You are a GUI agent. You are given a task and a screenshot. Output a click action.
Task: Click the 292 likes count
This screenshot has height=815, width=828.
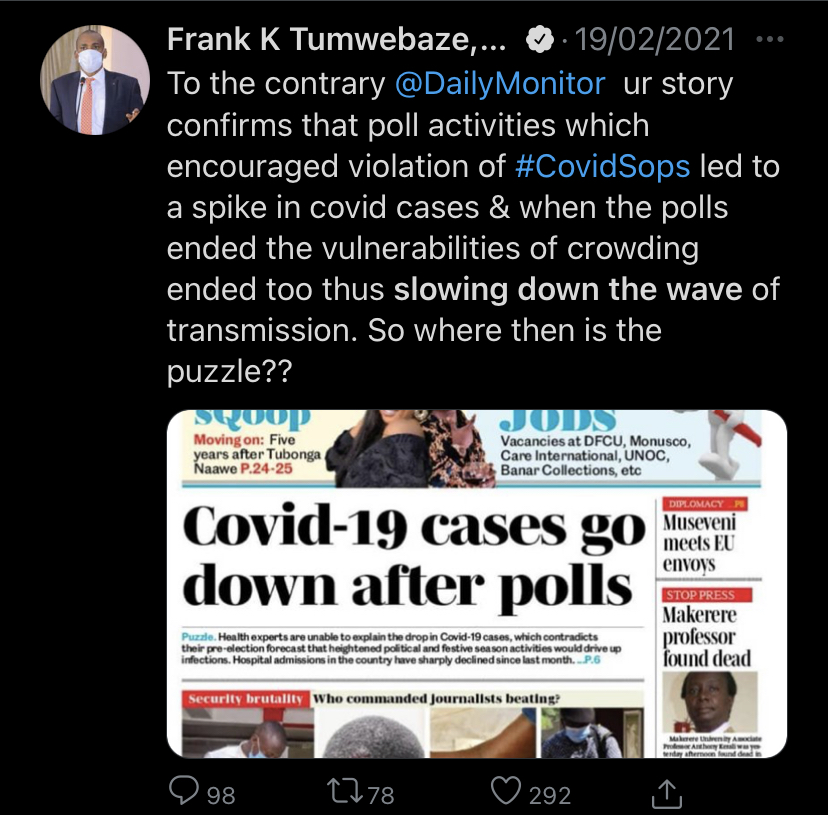[550, 795]
